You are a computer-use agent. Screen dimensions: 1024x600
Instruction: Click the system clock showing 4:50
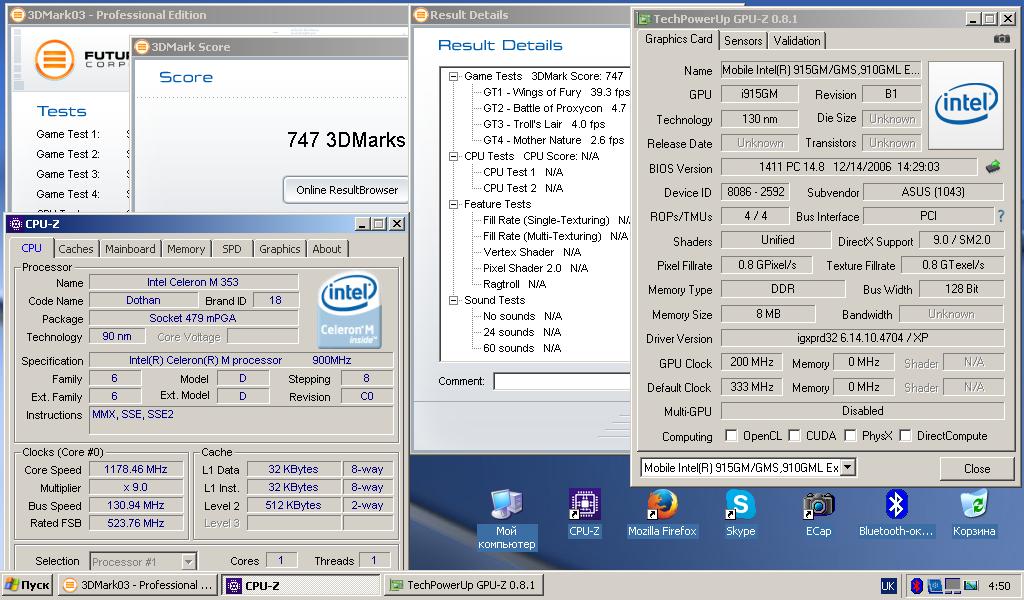[999, 586]
